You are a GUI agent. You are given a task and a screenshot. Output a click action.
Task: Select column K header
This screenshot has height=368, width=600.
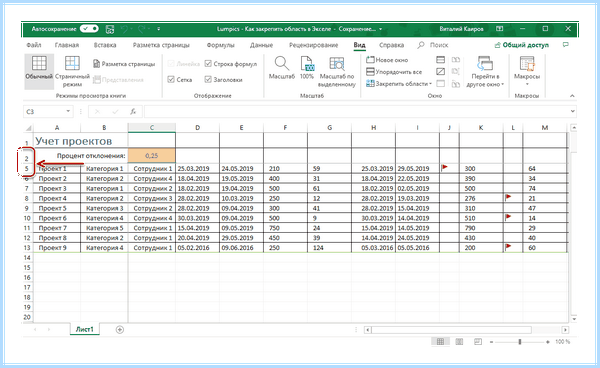point(481,127)
